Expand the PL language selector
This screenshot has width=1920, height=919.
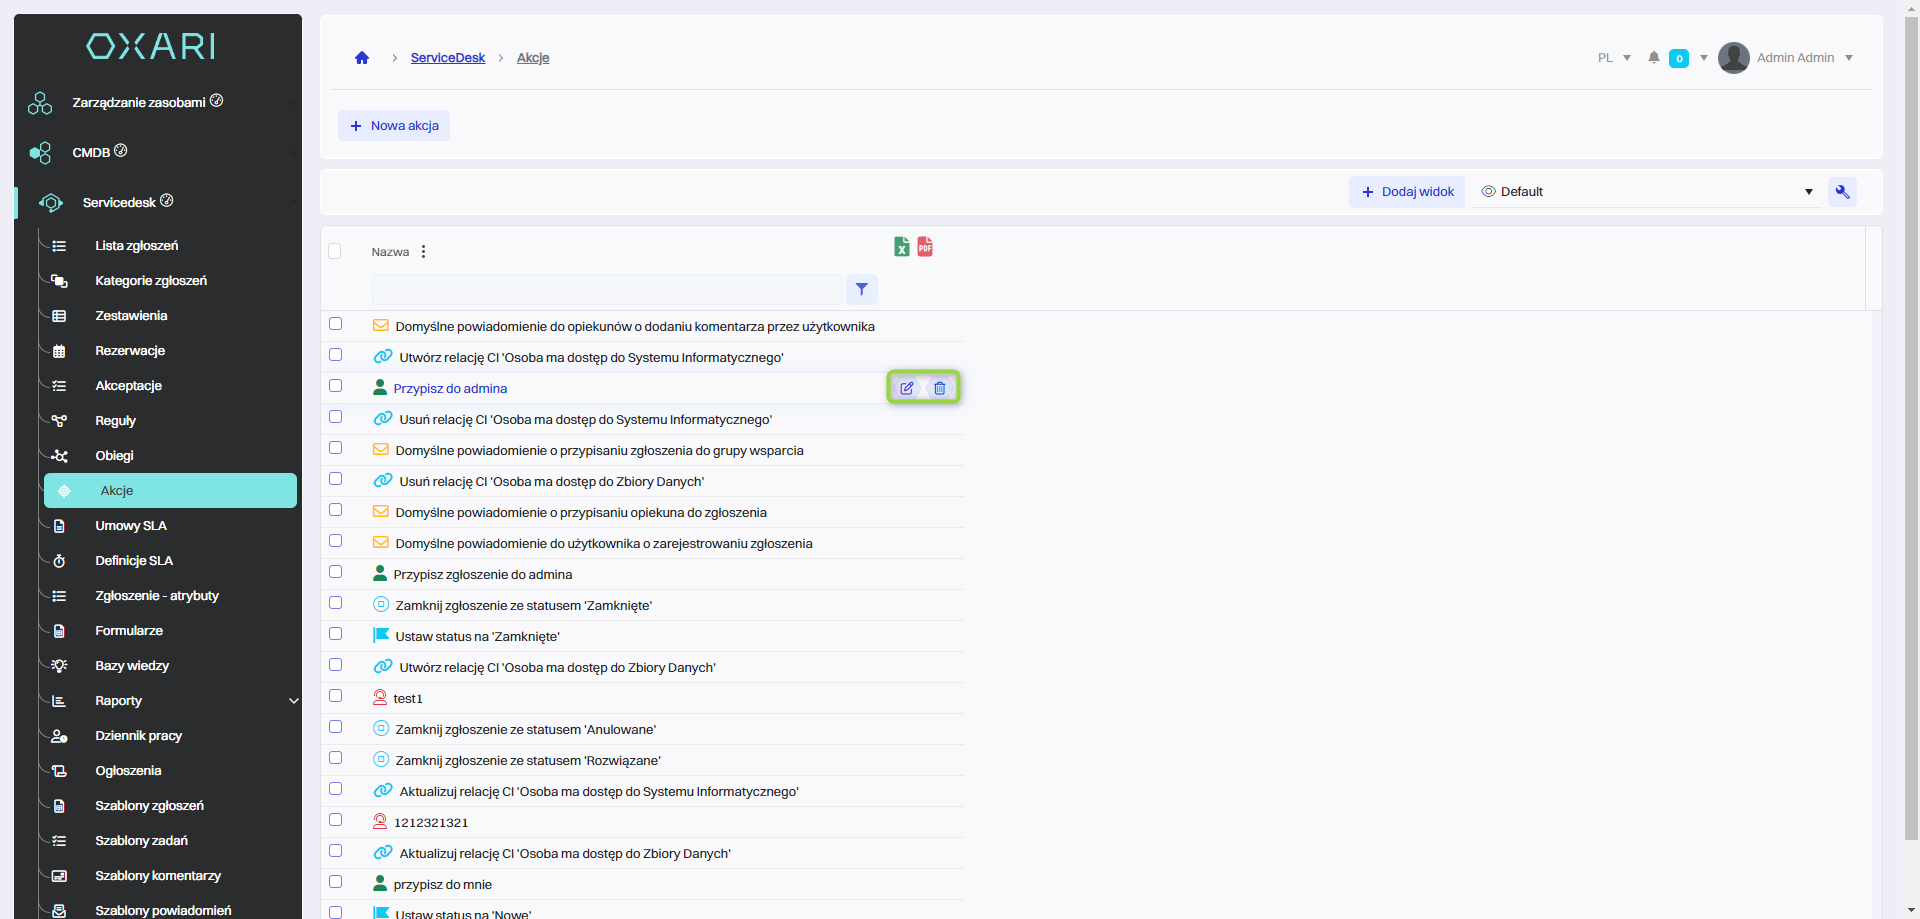[x=1614, y=58]
